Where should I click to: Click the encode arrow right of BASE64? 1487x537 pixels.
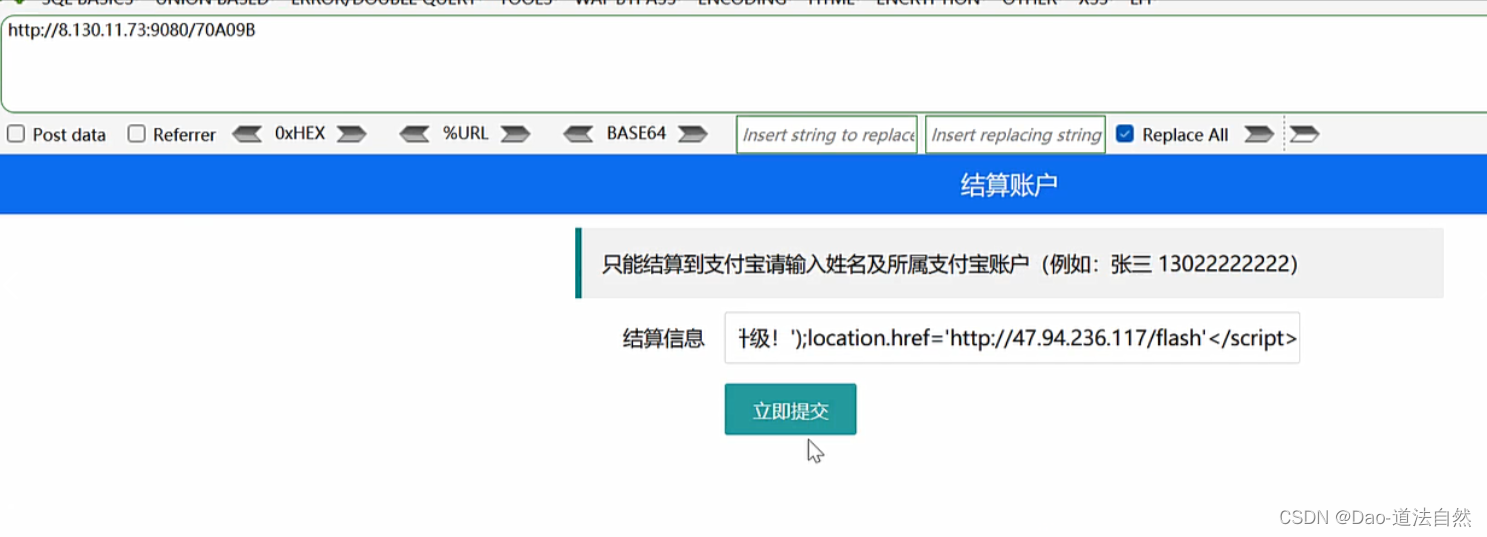pos(692,134)
